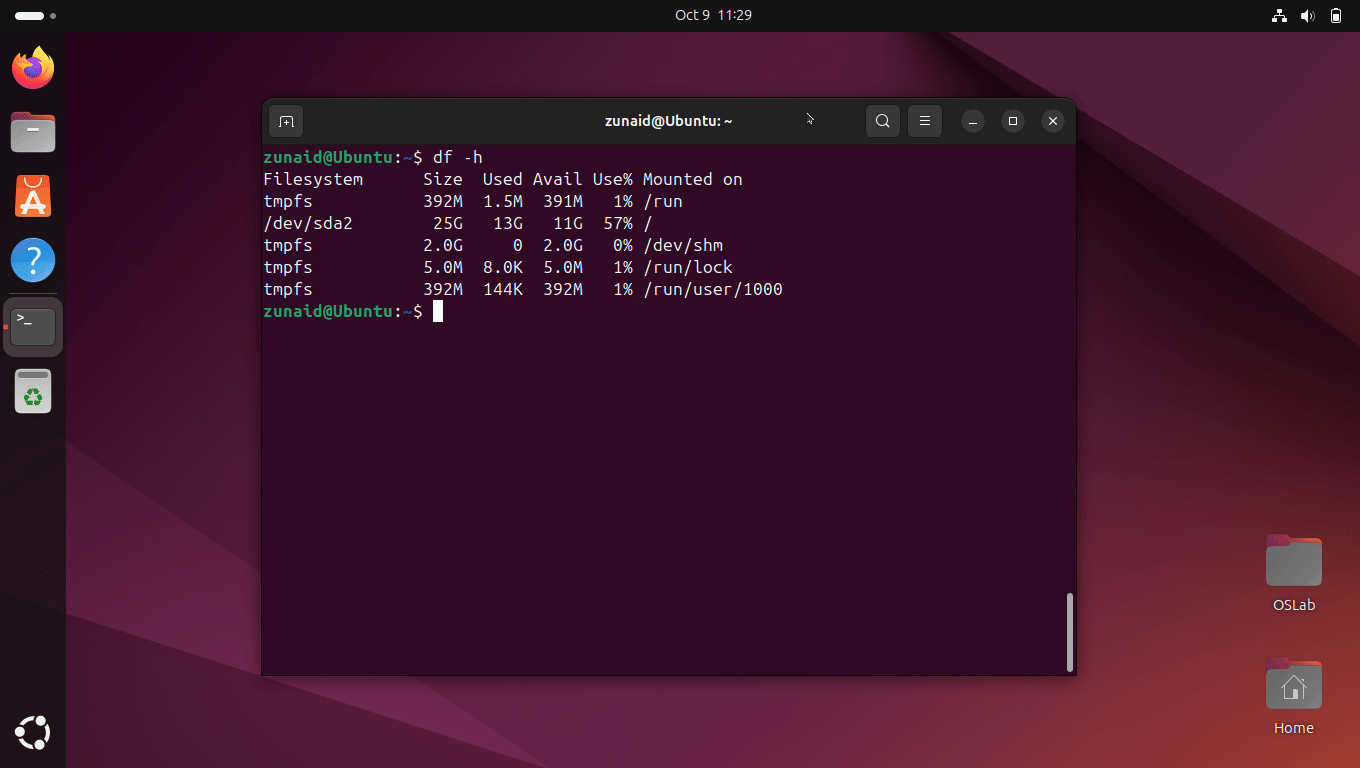Open the terminal hamburger menu
Image resolution: width=1360 pixels, height=768 pixels.
pyautogui.click(x=925, y=121)
